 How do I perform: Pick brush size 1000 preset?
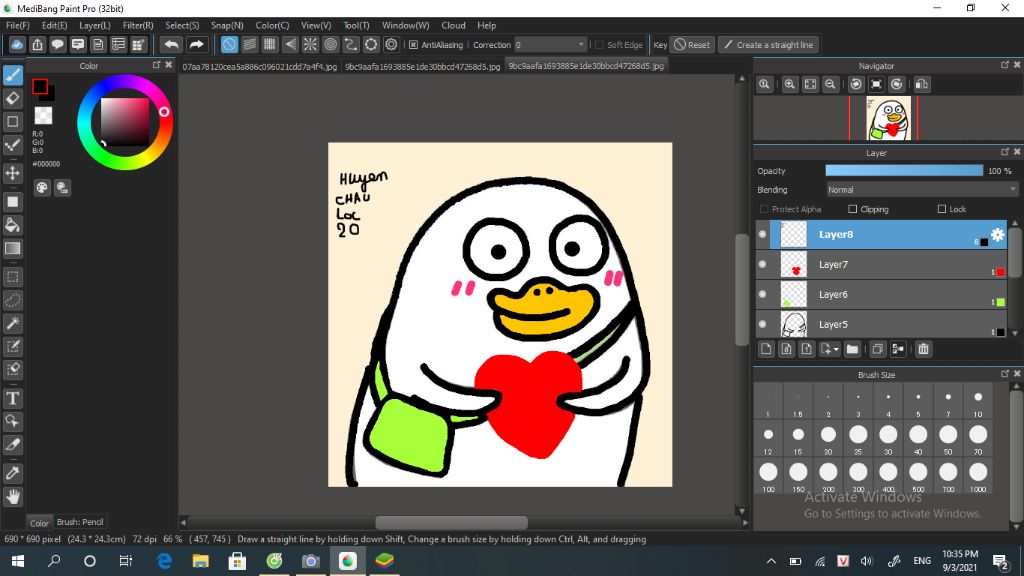978,477
